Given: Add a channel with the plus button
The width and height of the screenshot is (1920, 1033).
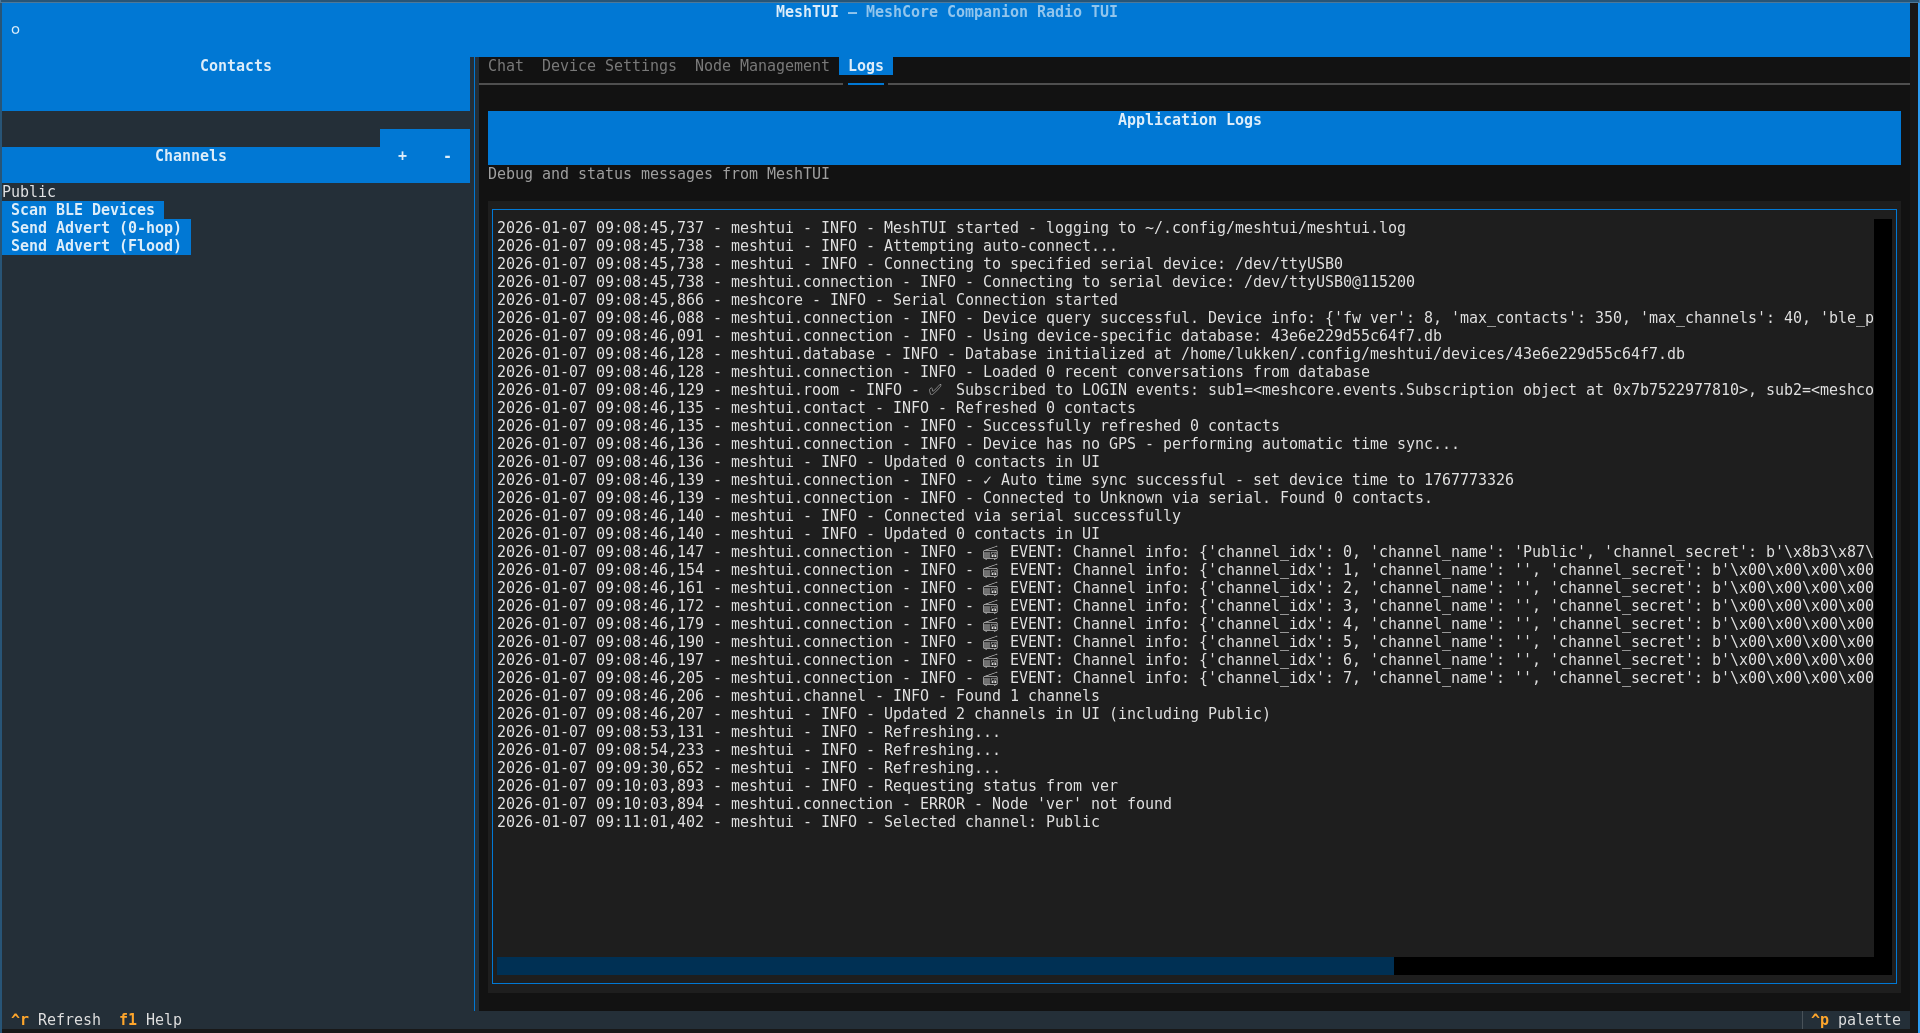Looking at the screenshot, I should click(x=402, y=156).
